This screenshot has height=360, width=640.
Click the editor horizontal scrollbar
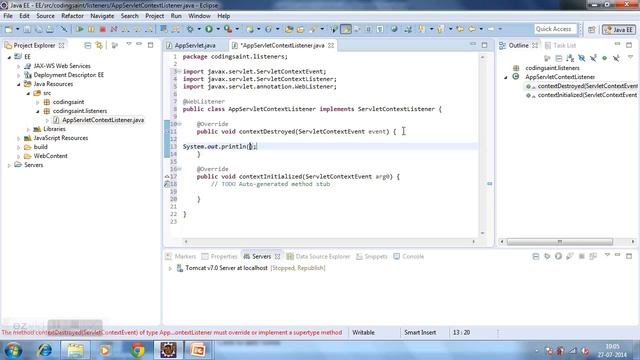click(329, 242)
